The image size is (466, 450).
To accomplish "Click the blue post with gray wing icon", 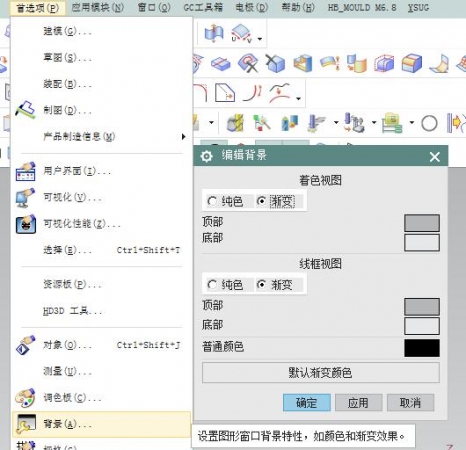I will (x=316, y=123).
